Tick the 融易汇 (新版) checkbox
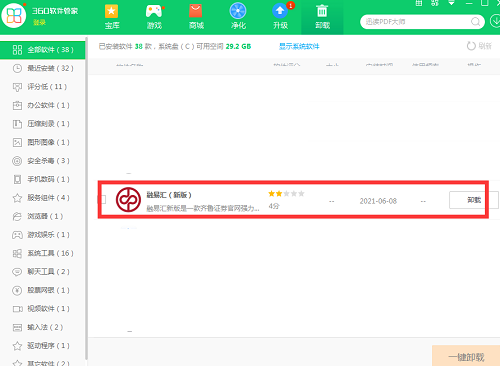Image resolution: width=500 pixels, height=366 pixels. tap(103, 199)
